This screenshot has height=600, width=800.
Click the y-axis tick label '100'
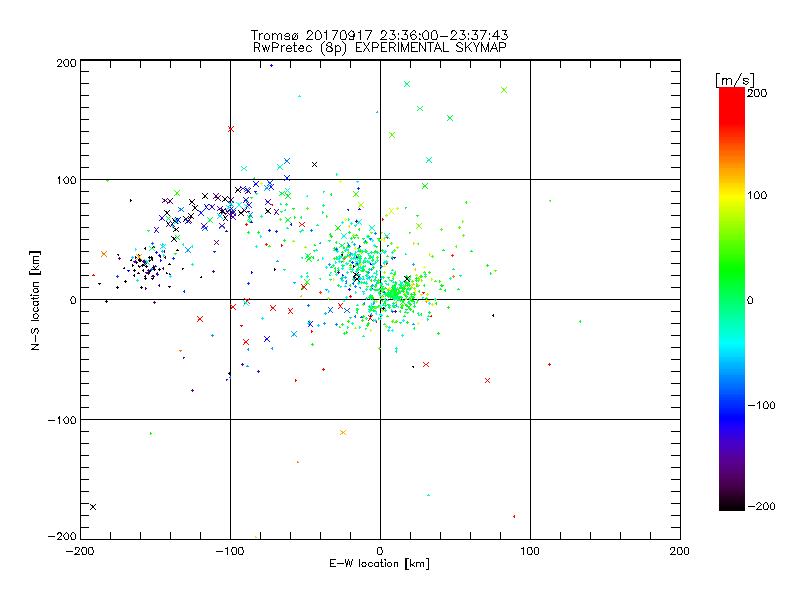[x=66, y=180]
